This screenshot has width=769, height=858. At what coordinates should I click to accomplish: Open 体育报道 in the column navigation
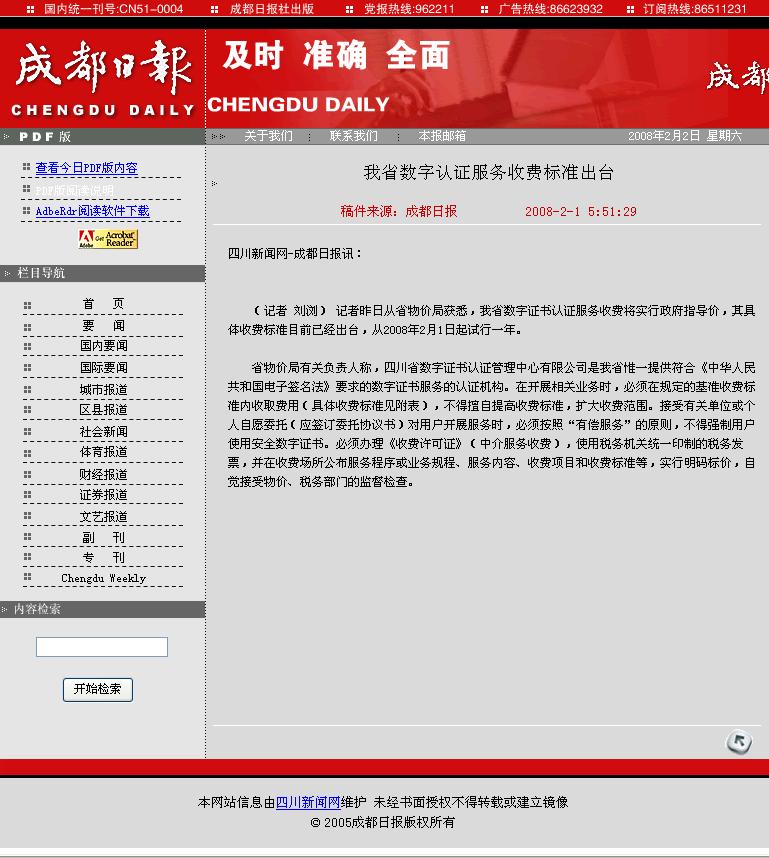click(104, 452)
